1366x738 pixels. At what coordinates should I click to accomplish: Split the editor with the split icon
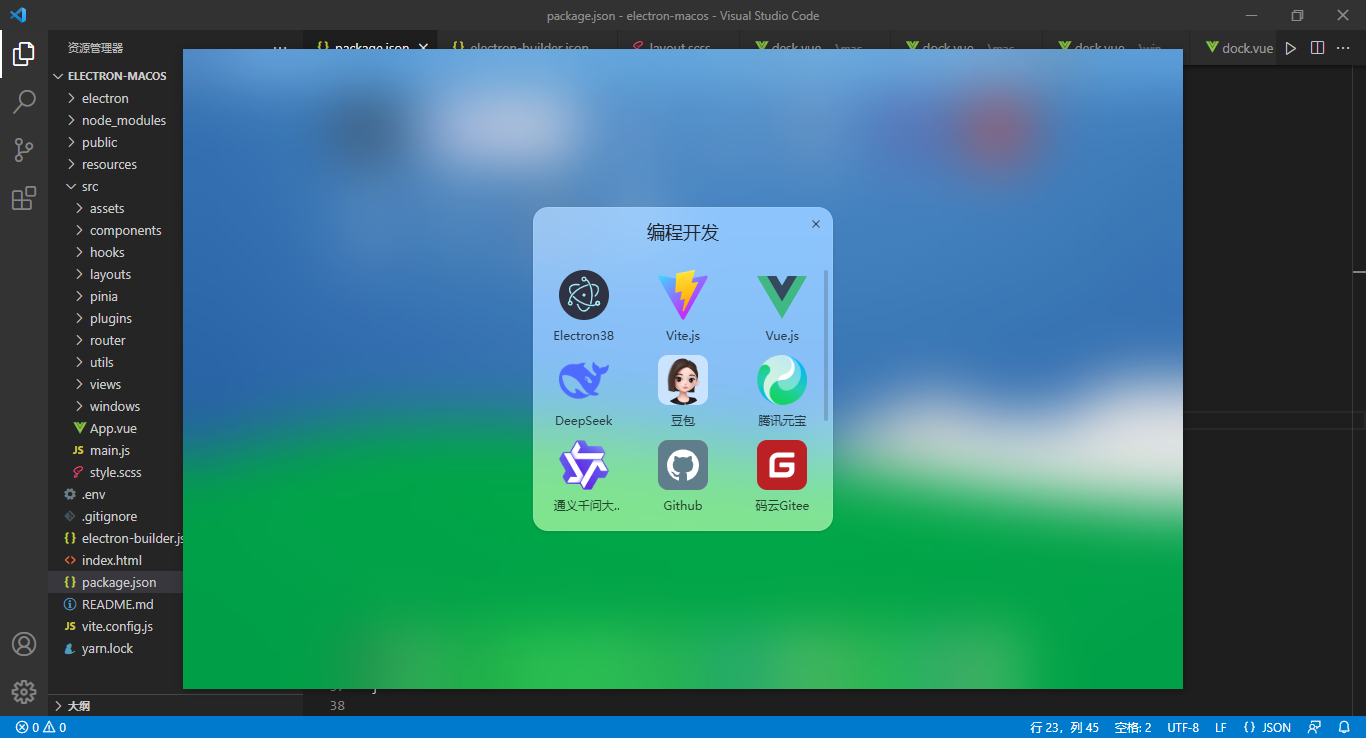pos(1317,48)
